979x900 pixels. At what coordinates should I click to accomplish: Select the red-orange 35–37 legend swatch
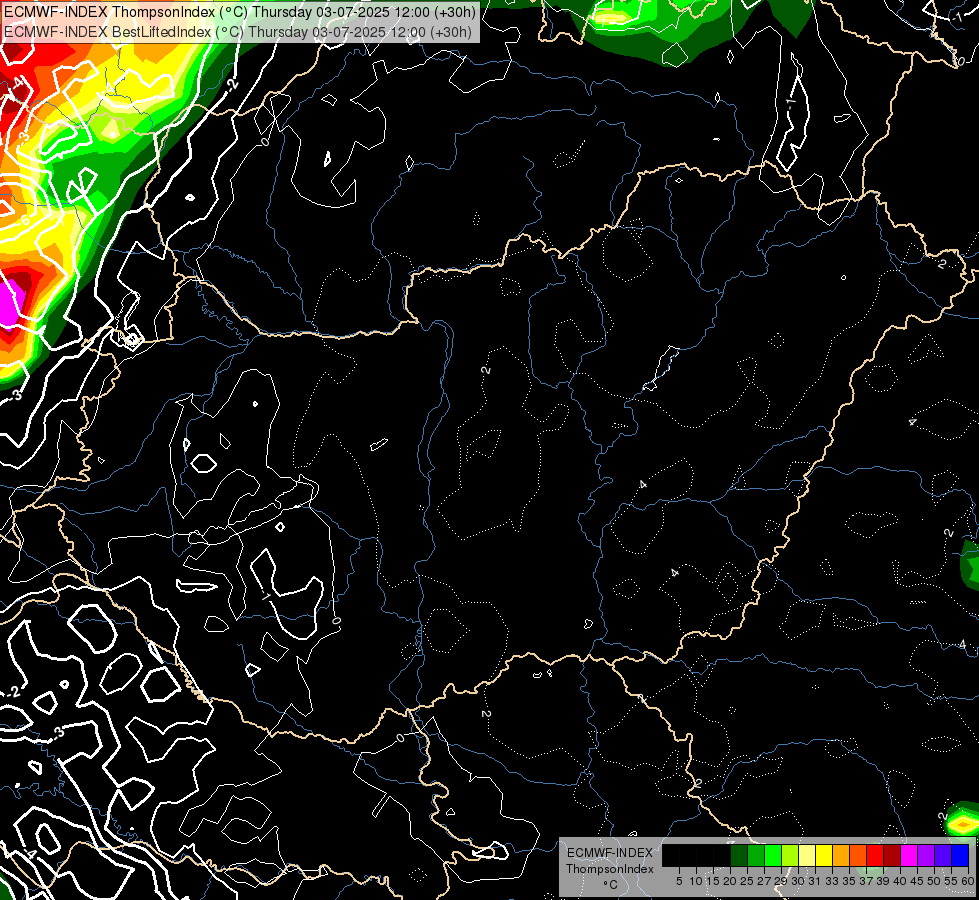(x=858, y=855)
